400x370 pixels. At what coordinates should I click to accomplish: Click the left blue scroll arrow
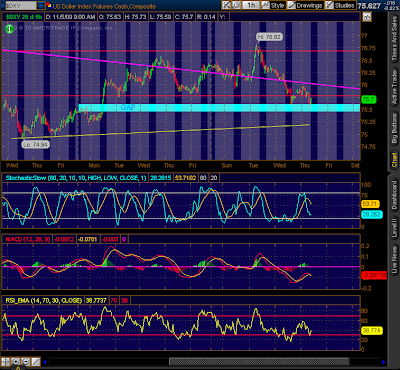45,362
